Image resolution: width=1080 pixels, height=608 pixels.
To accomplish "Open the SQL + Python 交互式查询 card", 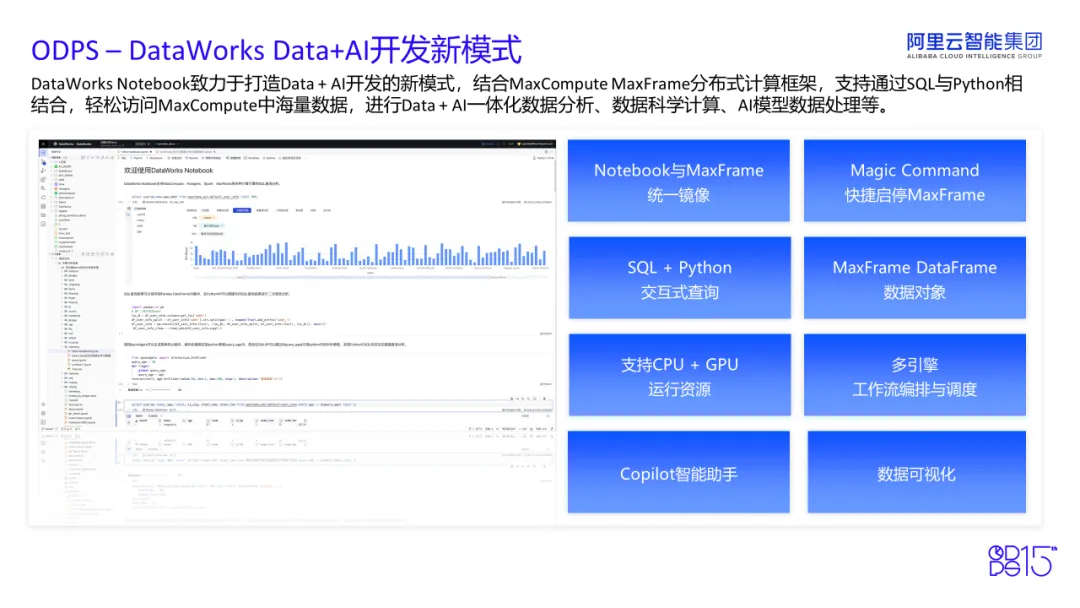I will [679, 277].
